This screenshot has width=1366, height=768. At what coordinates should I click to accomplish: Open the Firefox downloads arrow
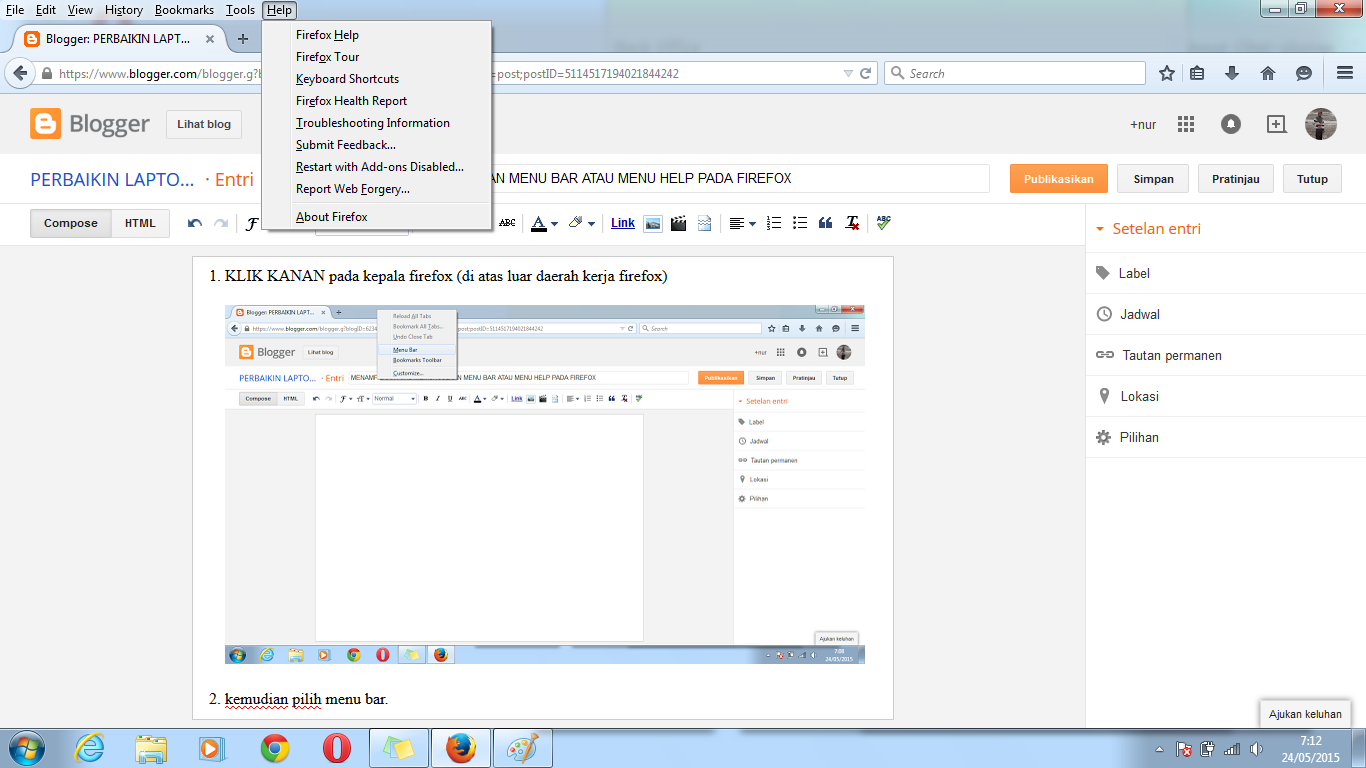click(x=1232, y=73)
